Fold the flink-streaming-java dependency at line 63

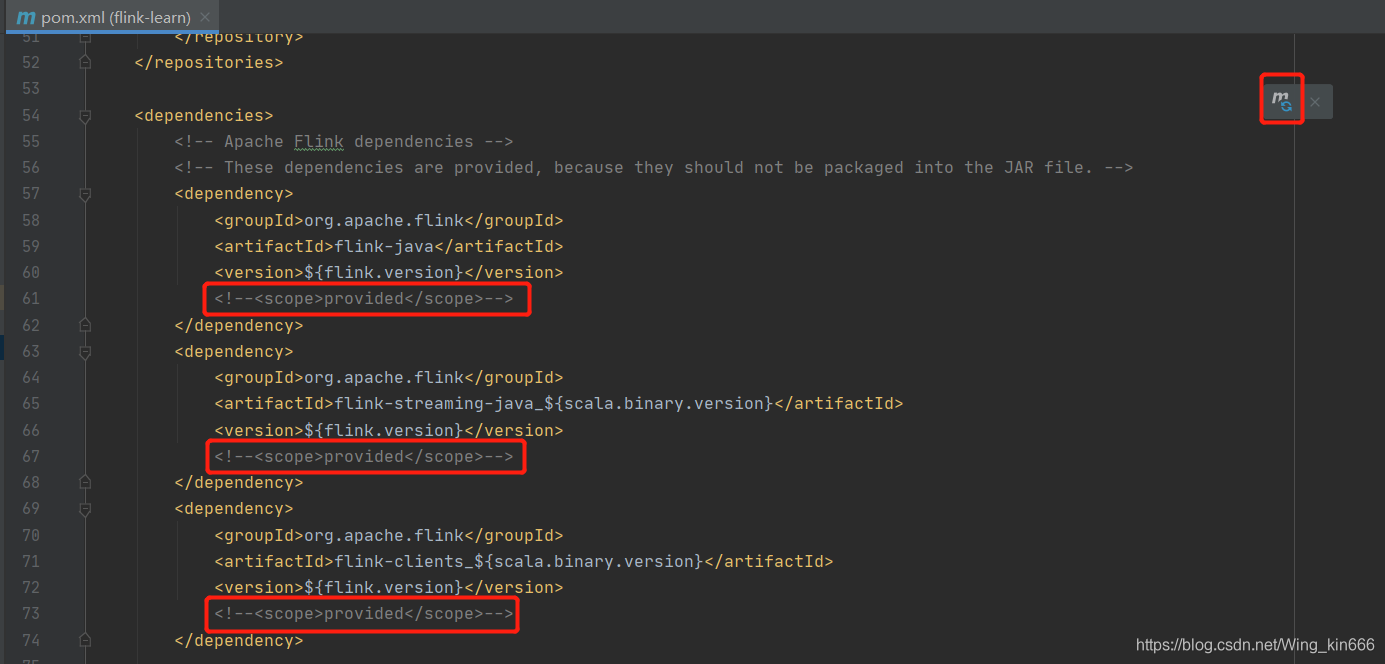point(85,351)
